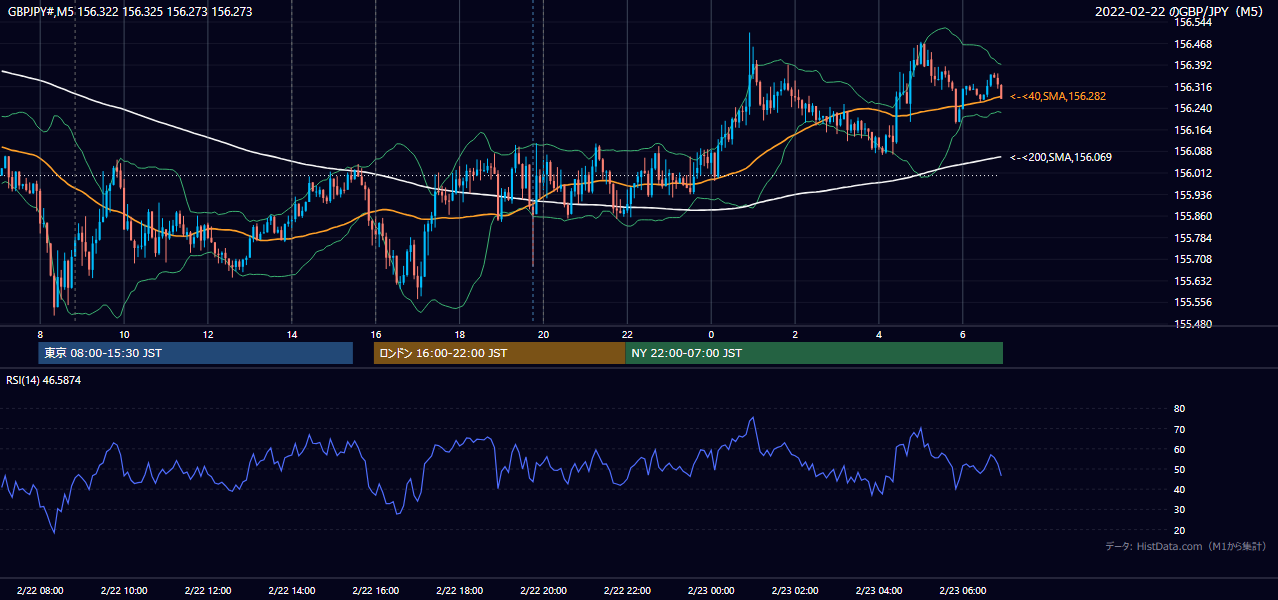Click bottom time label 2/22 16:00
This screenshot has height=600, width=1278.
click(x=375, y=591)
